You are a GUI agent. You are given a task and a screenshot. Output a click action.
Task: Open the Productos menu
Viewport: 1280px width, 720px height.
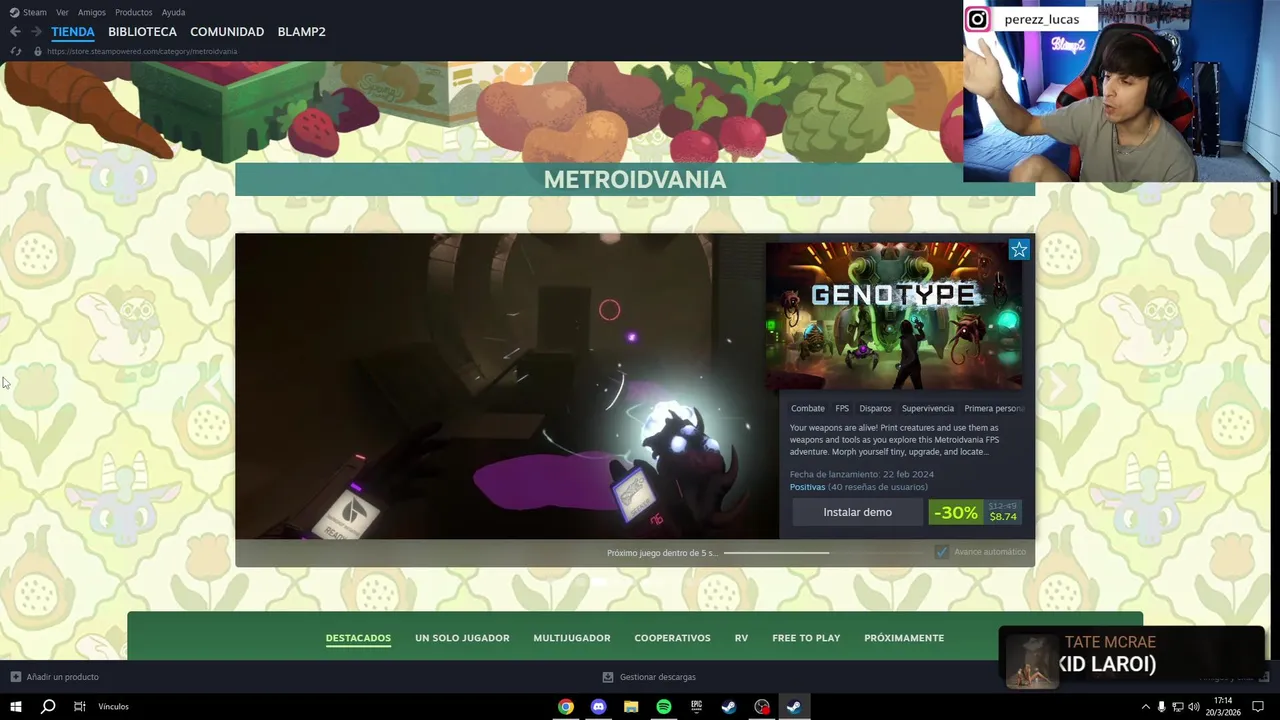pos(134,12)
